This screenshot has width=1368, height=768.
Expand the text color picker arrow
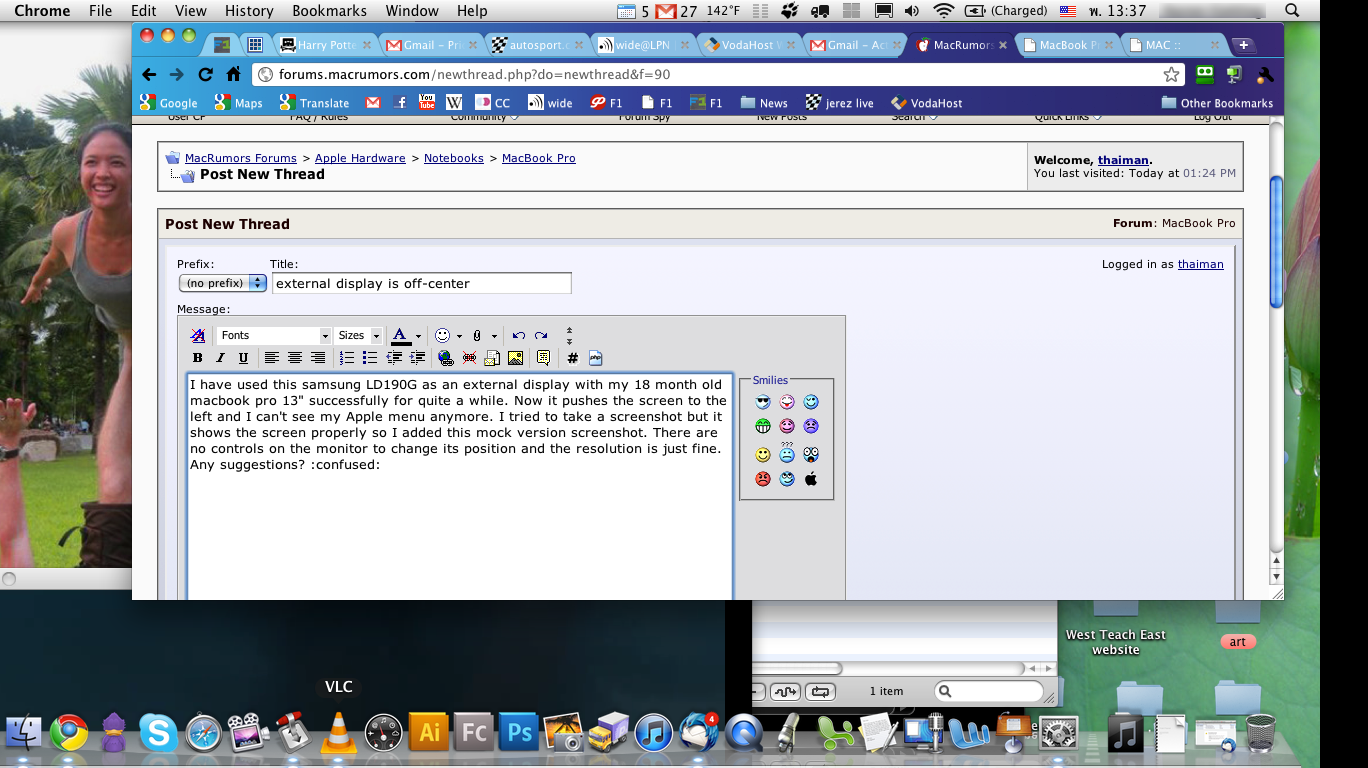[x=418, y=336]
